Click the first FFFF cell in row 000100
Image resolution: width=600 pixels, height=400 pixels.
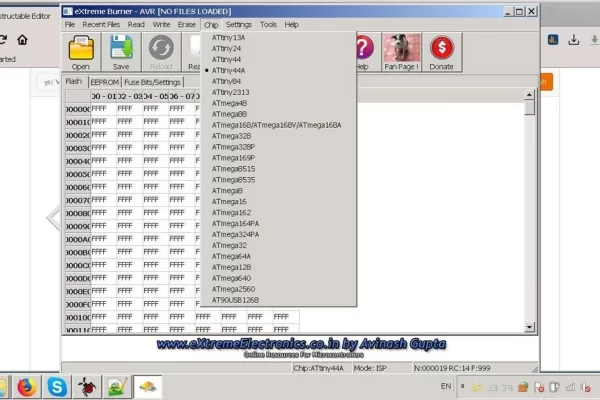(x=103, y=317)
